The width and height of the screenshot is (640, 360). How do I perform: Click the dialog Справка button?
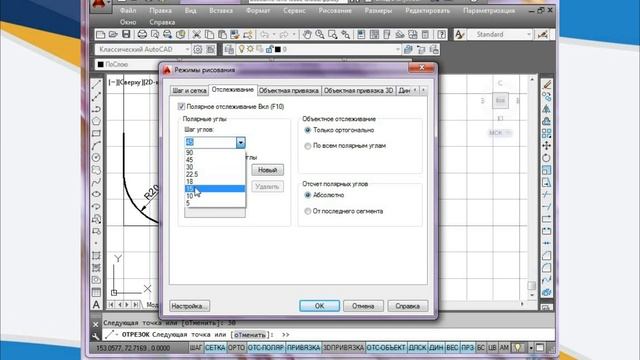[x=407, y=306]
